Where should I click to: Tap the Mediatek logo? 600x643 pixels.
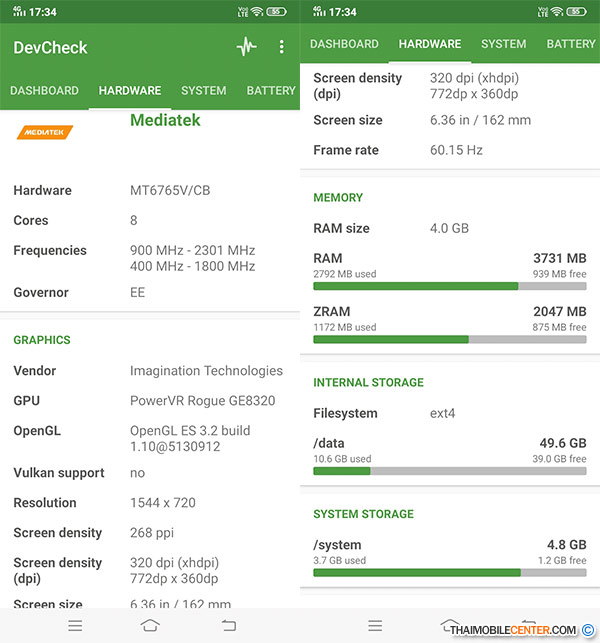tap(45, 131)
